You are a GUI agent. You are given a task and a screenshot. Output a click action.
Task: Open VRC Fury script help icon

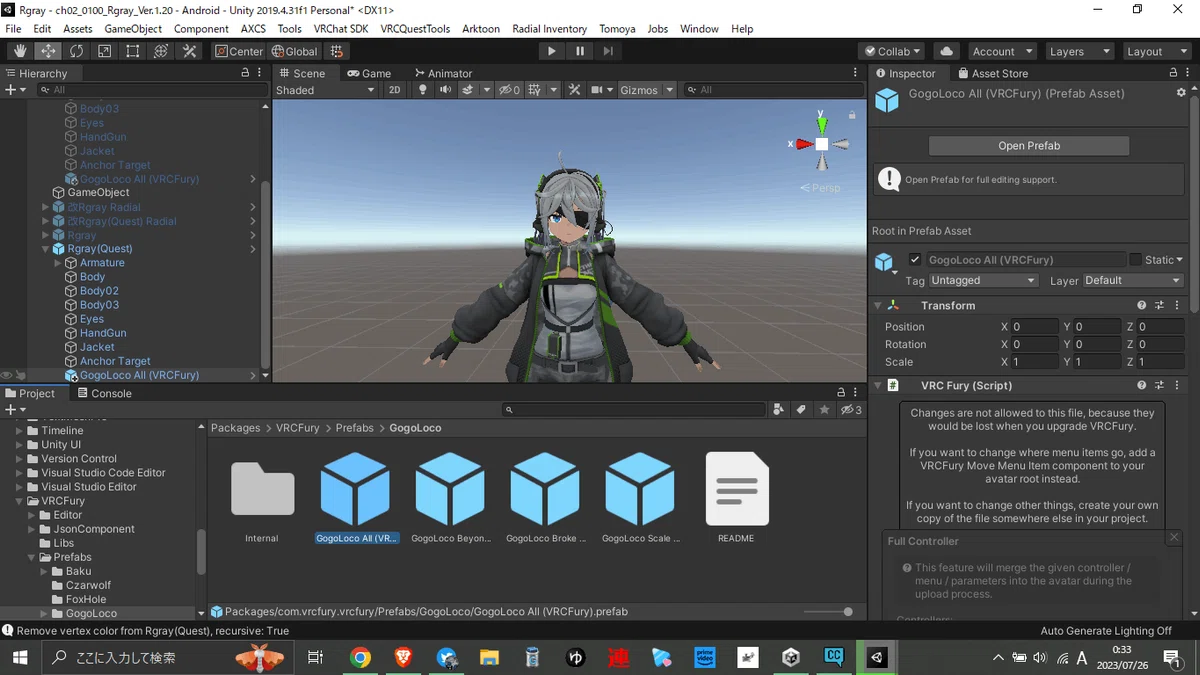[1141, 385]
